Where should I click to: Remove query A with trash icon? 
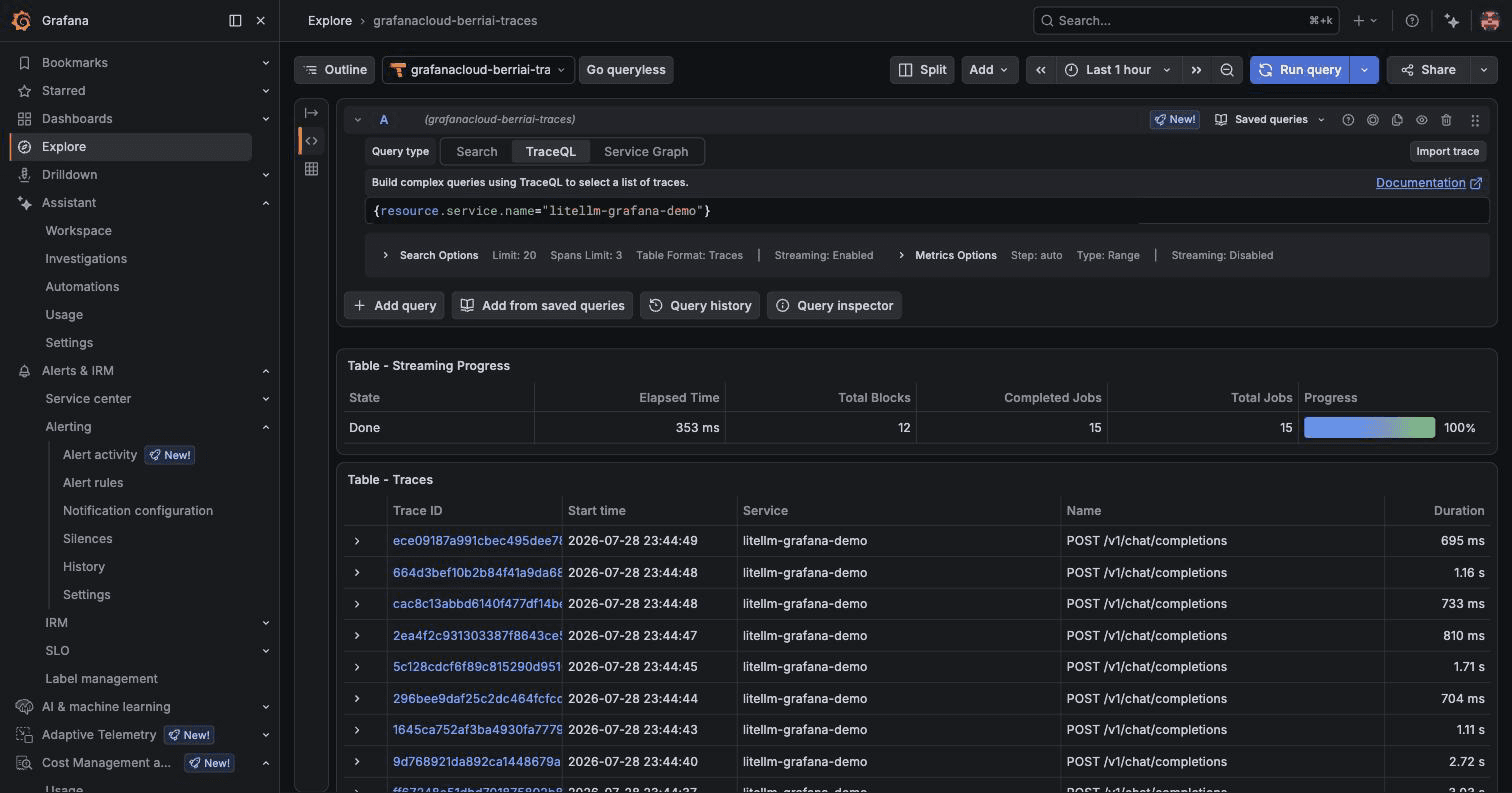coord(1446,120)
